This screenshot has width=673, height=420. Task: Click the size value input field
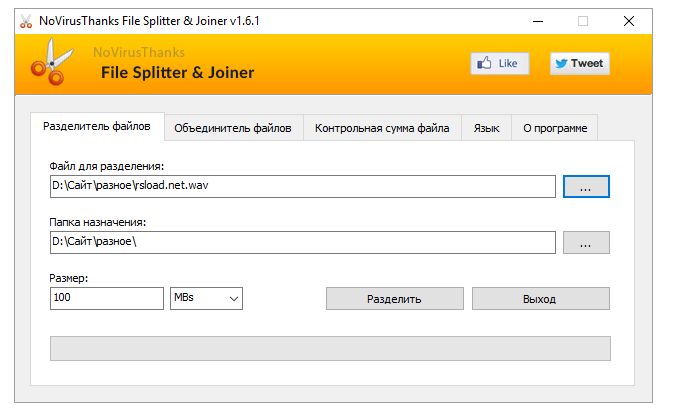pyautogui.click(x=106, y=298)
